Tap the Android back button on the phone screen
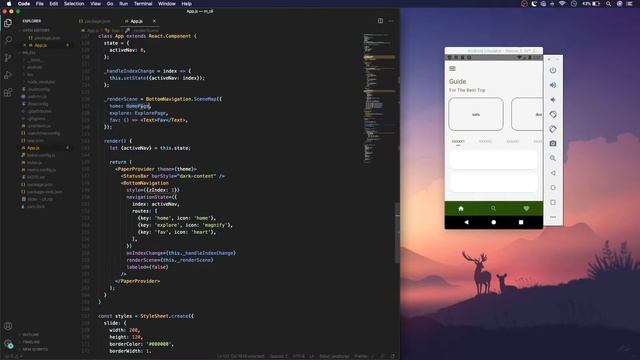This screenshot has width=640, height=360. click(467, 222)
